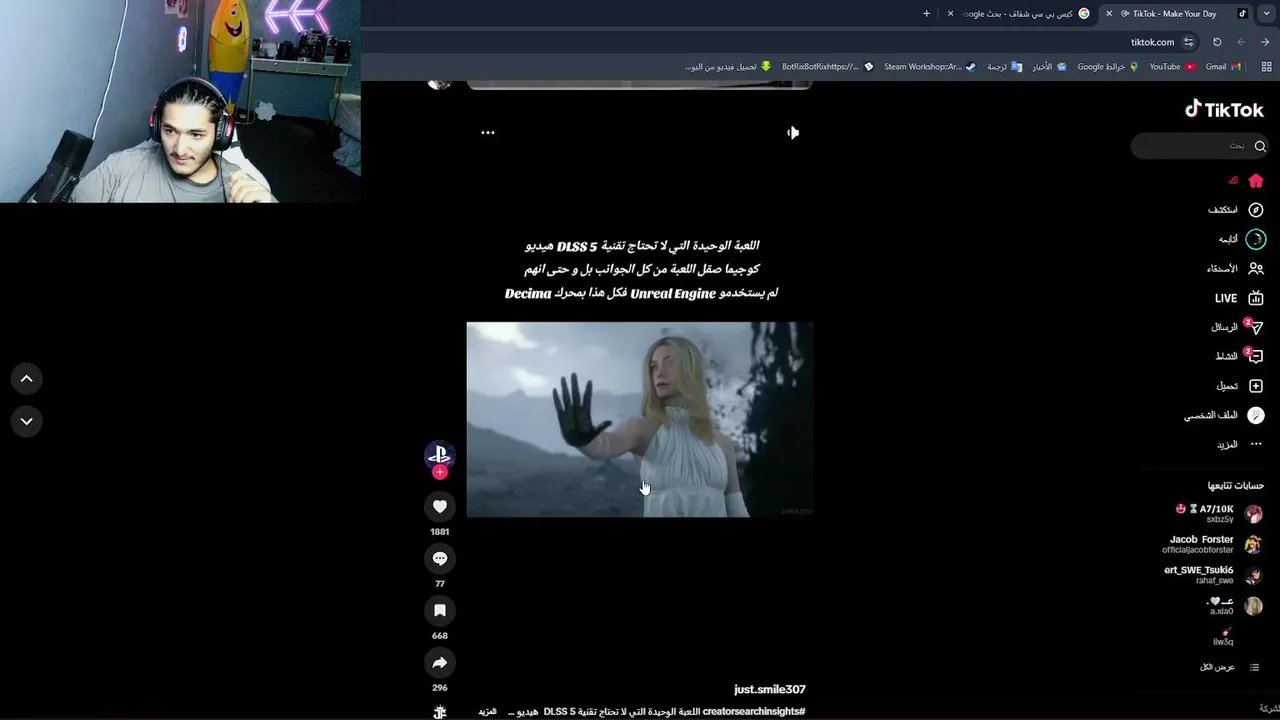Open followed account liw3q

[1224, 637]
